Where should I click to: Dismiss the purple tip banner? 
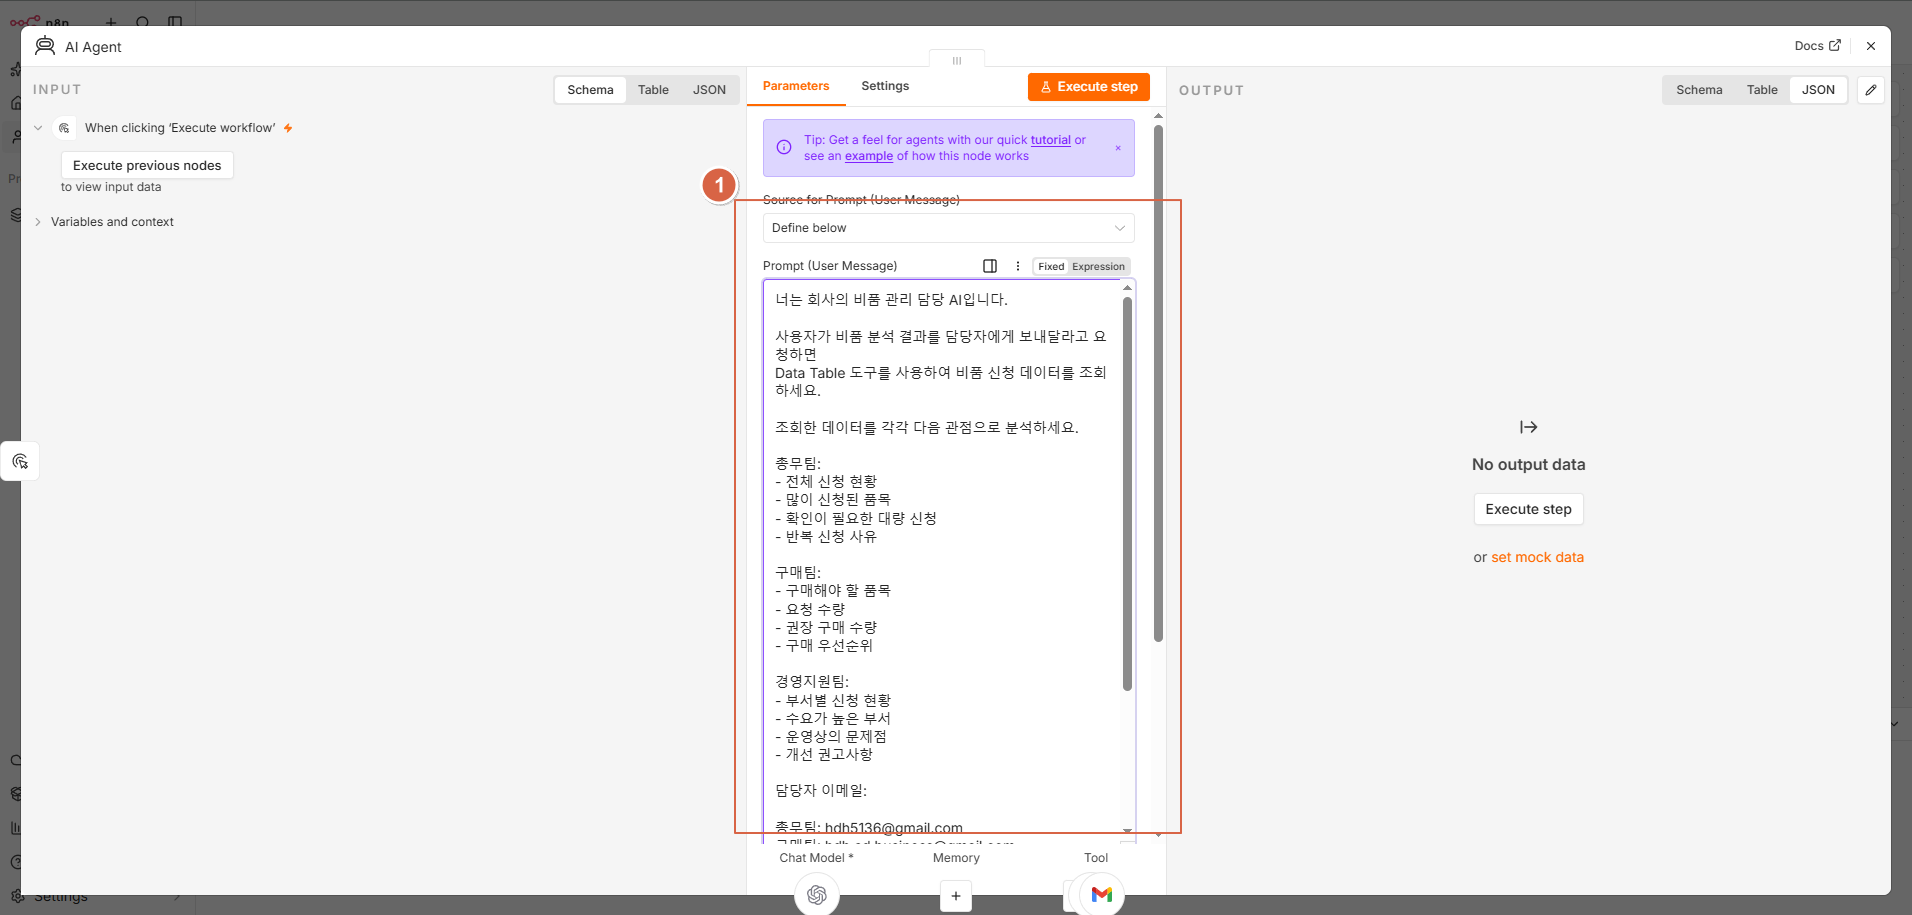coord(1118,148)
